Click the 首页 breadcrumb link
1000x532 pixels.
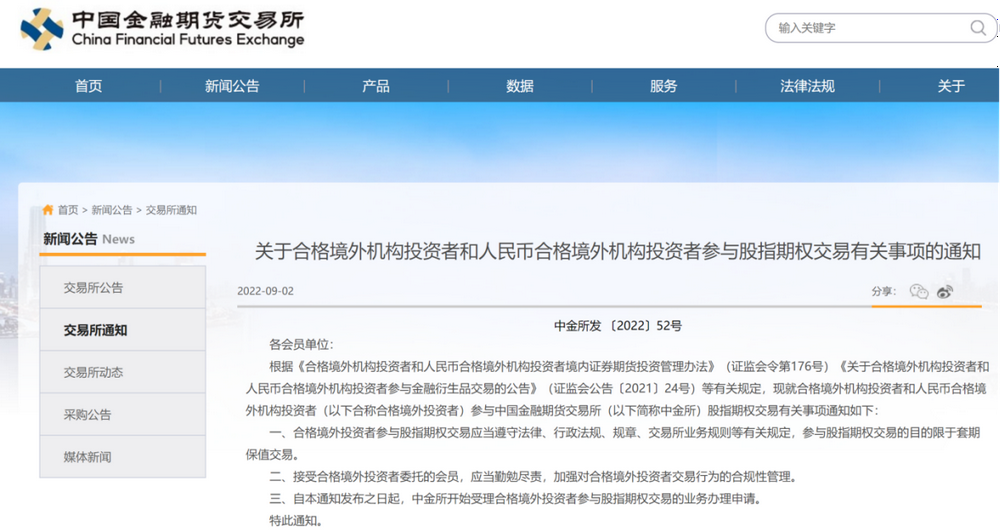68,210
